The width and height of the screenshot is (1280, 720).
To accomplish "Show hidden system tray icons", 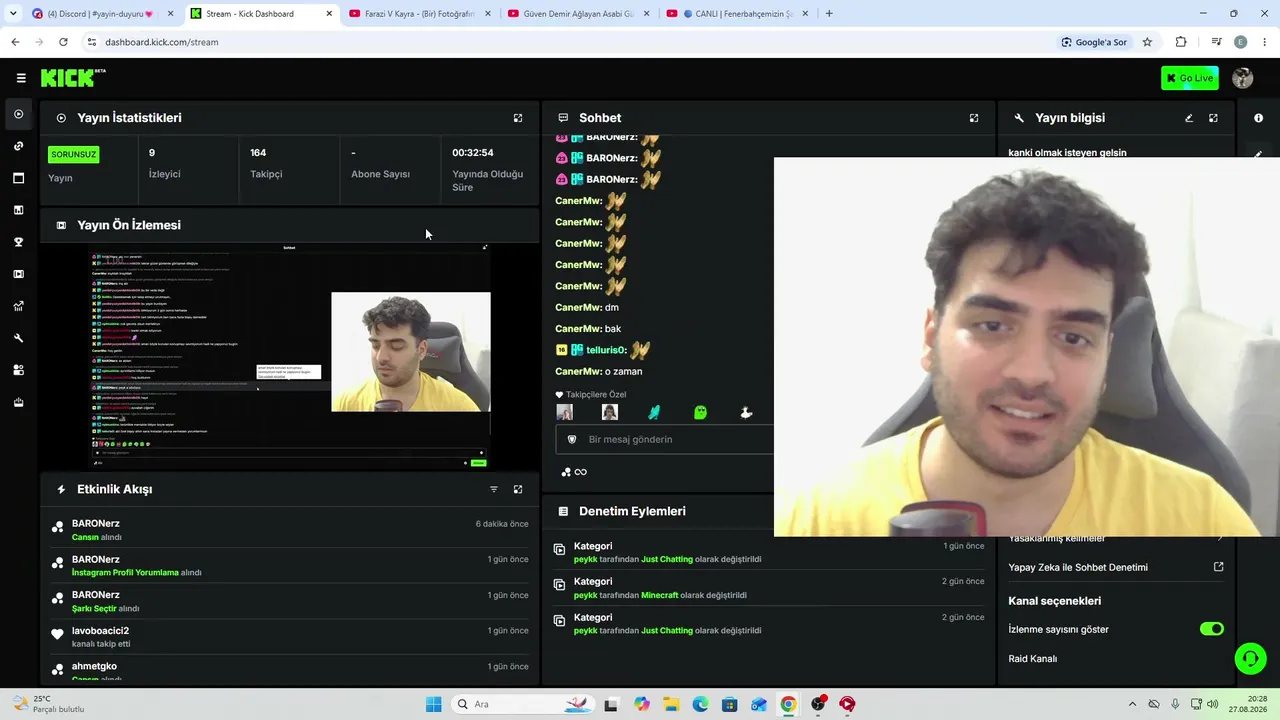I will pyautogui.click(x=1132, y=704).
